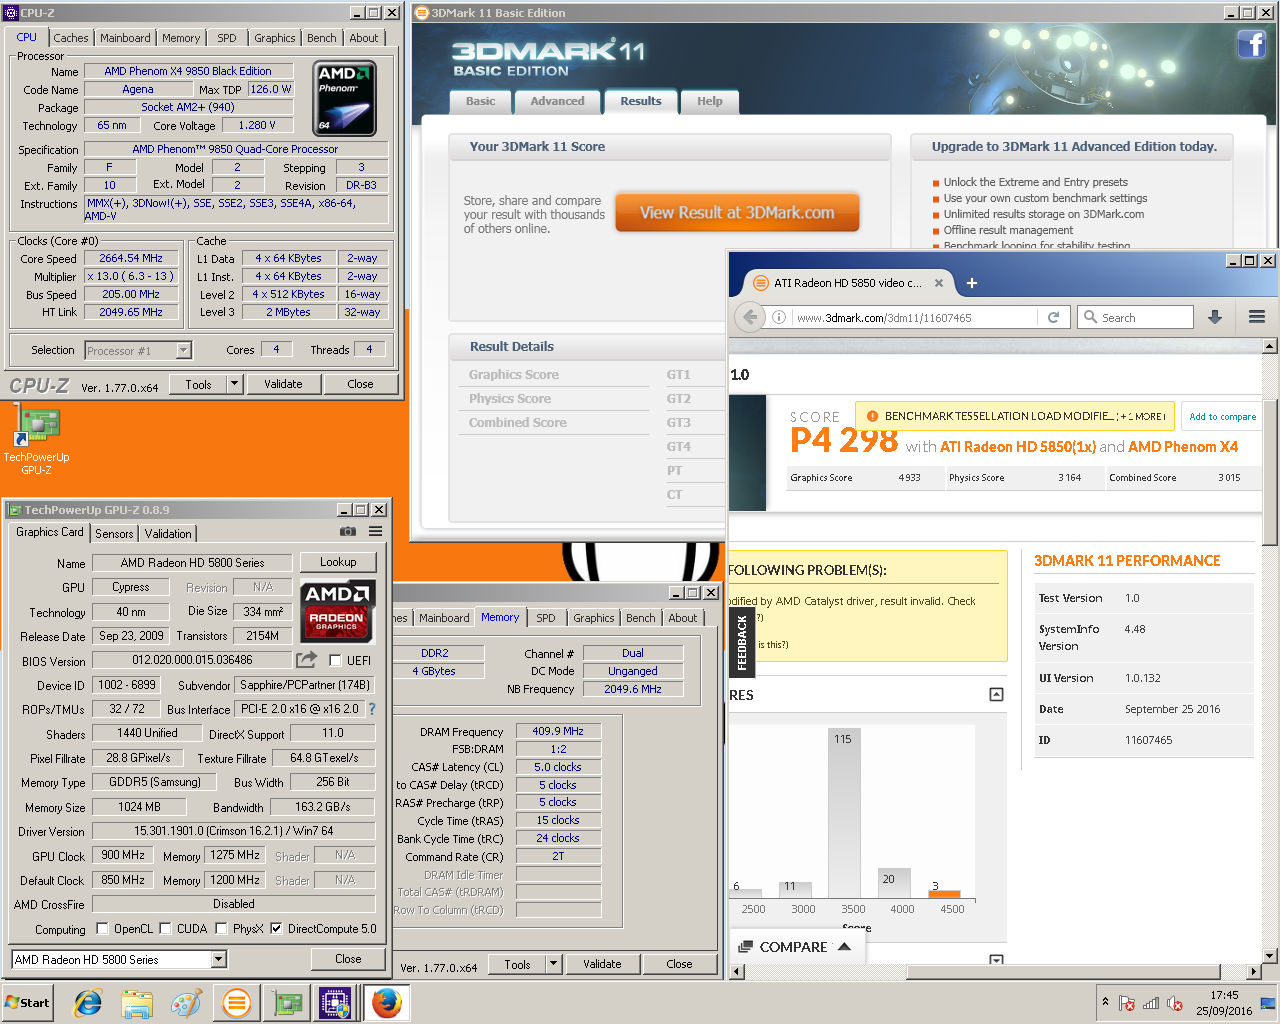Click the site info icon in Firefox address bar
Image resolution: width=1280 pixels, height=1024 pixels.
coord(779,317)
